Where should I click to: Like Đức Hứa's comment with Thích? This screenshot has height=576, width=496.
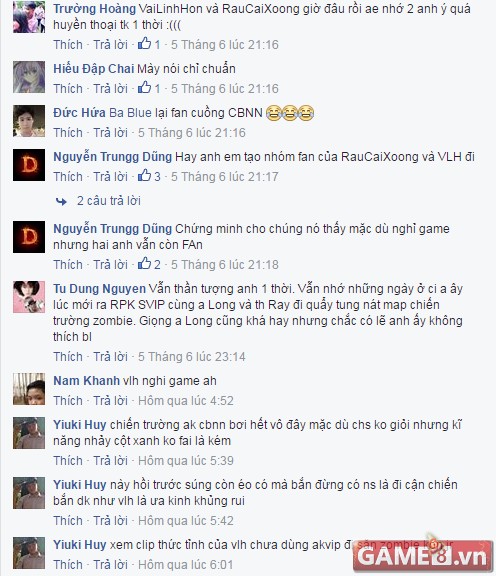coord(68,132)
